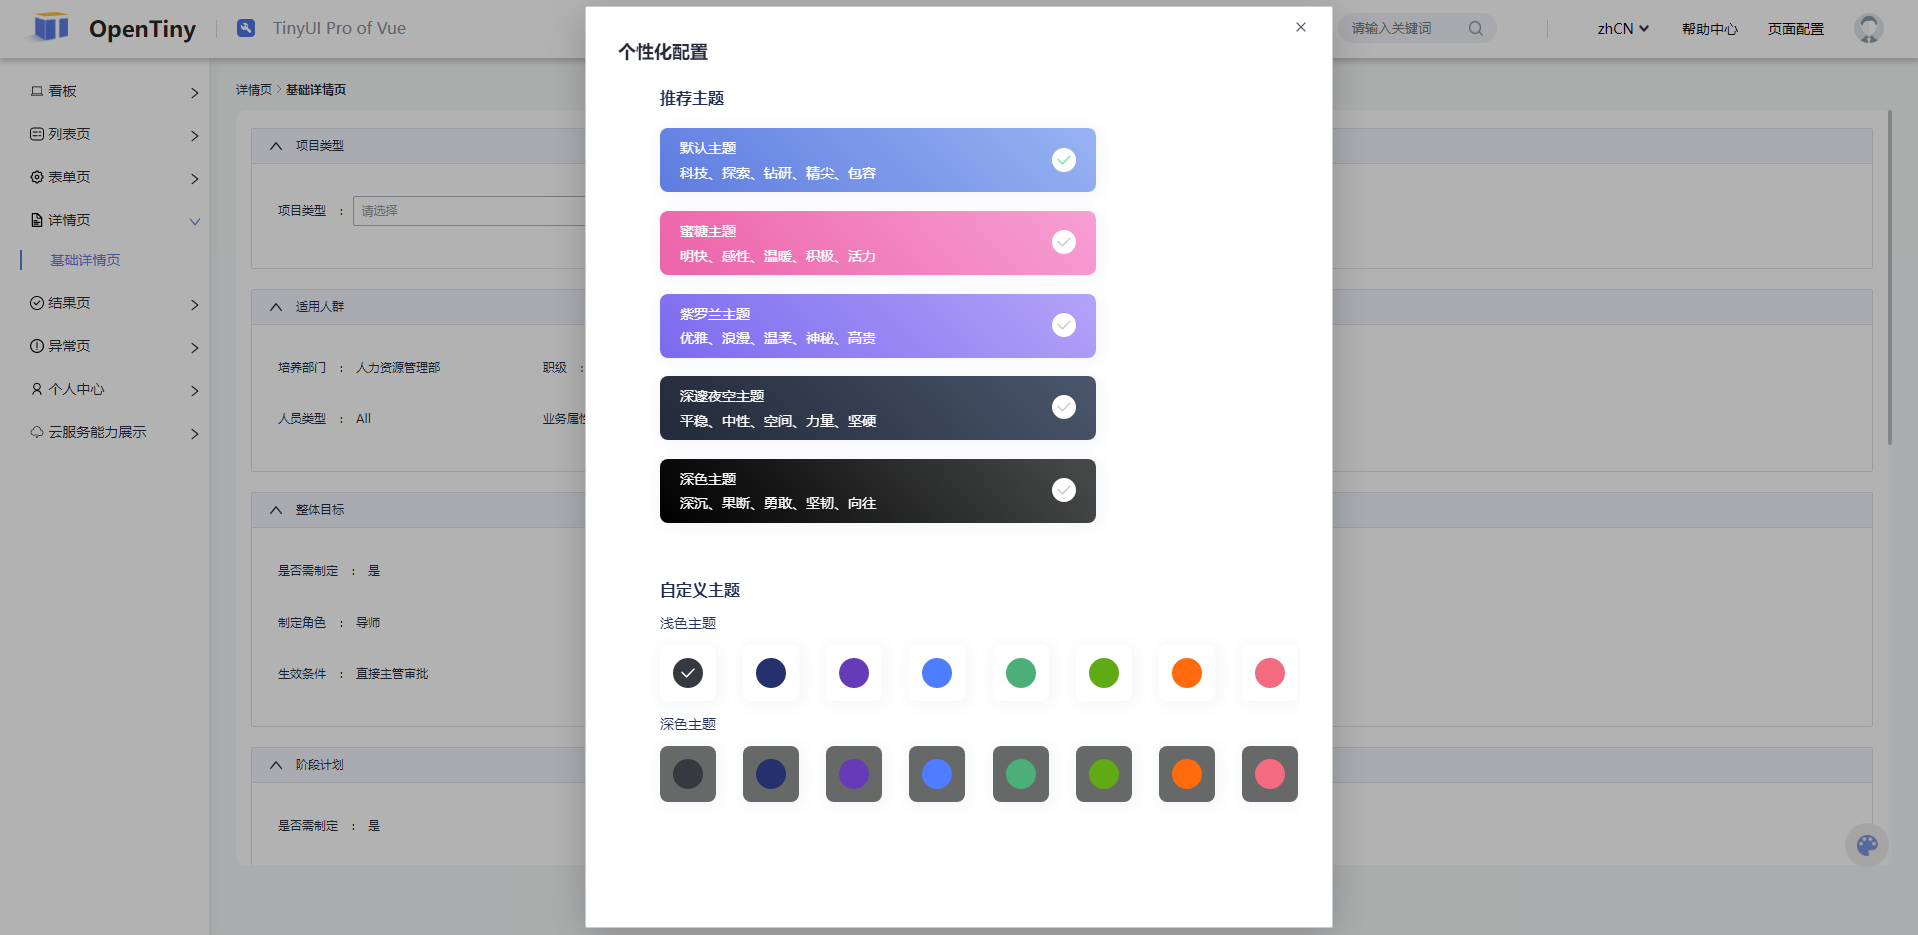The height and width of the screenshot is (935, 1918).
Task: Expand the 看板 menu chevron
Action: click(195, 93)
